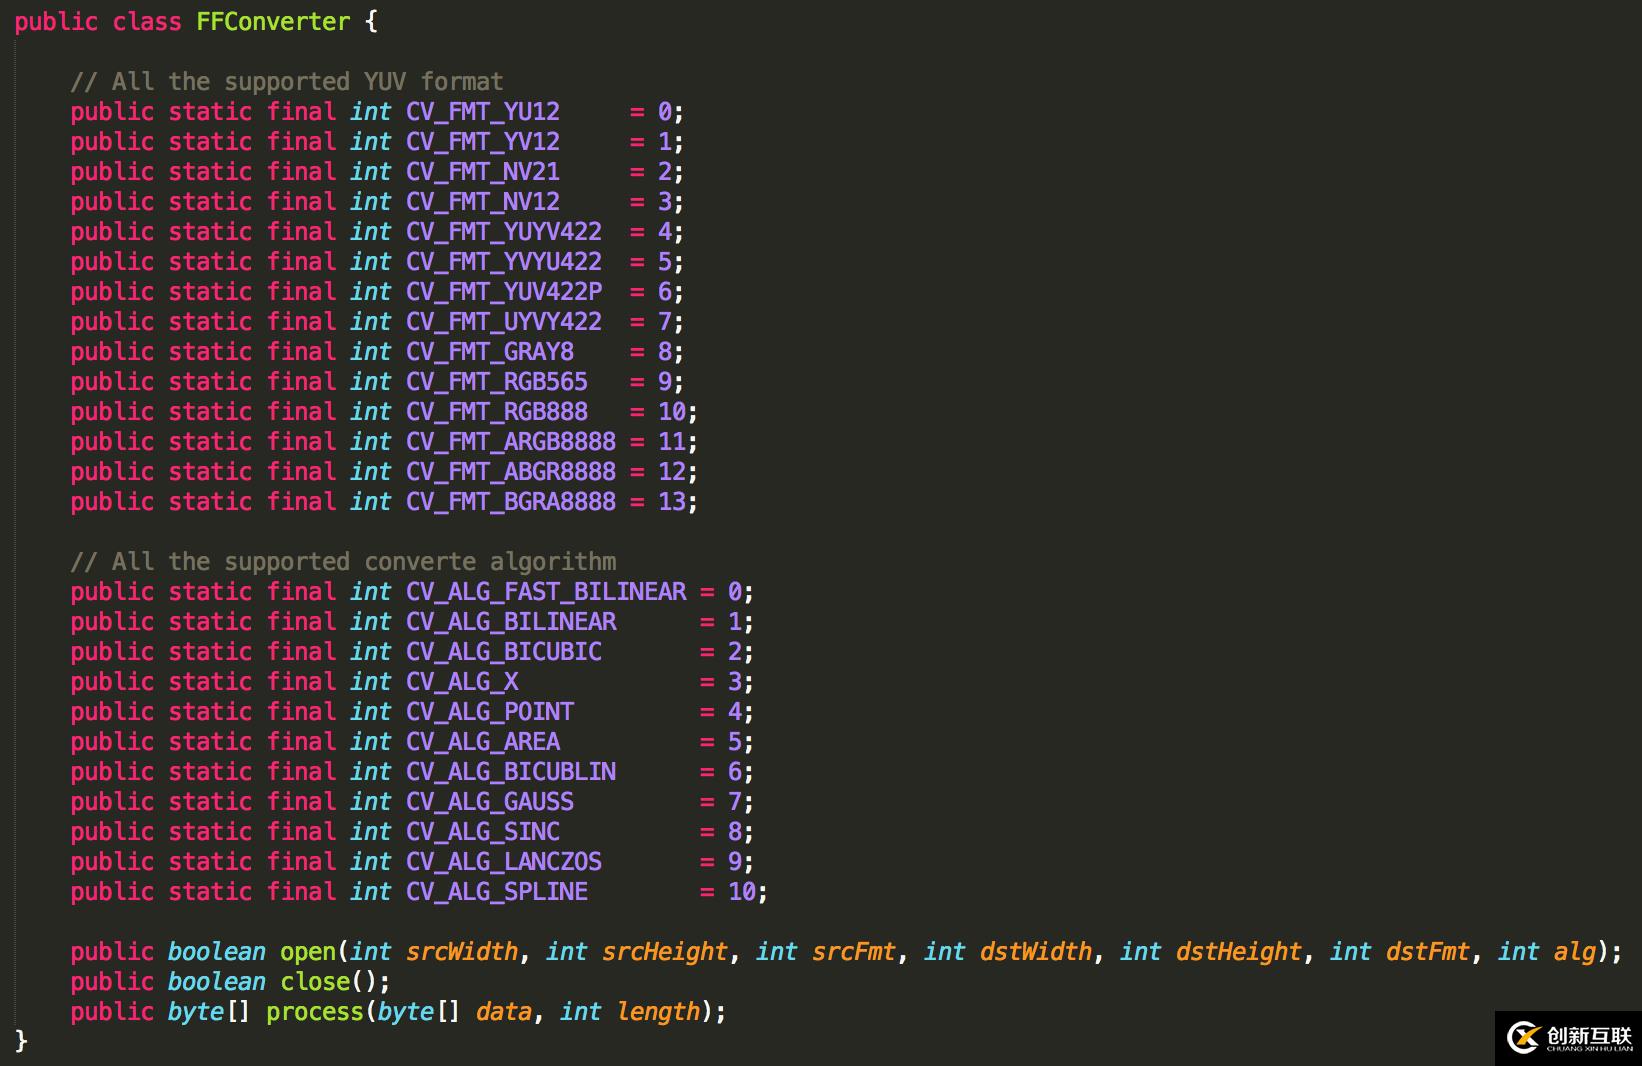
Task: Select constant CV_ALG_AREA
Action: (x=483, y=741)
